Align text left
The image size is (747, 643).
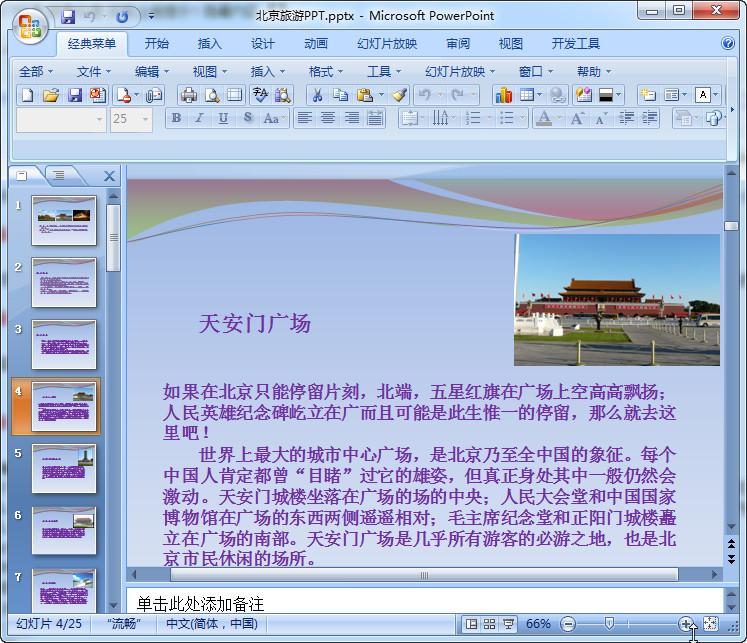[x=305, y=118]
